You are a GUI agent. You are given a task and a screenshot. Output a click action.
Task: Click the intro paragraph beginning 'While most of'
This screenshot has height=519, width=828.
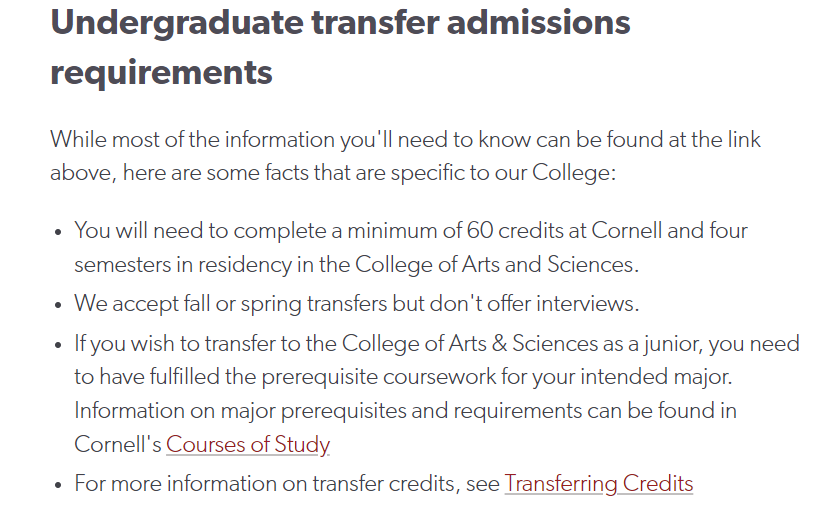pyautogui.click(x=405, y=156)
